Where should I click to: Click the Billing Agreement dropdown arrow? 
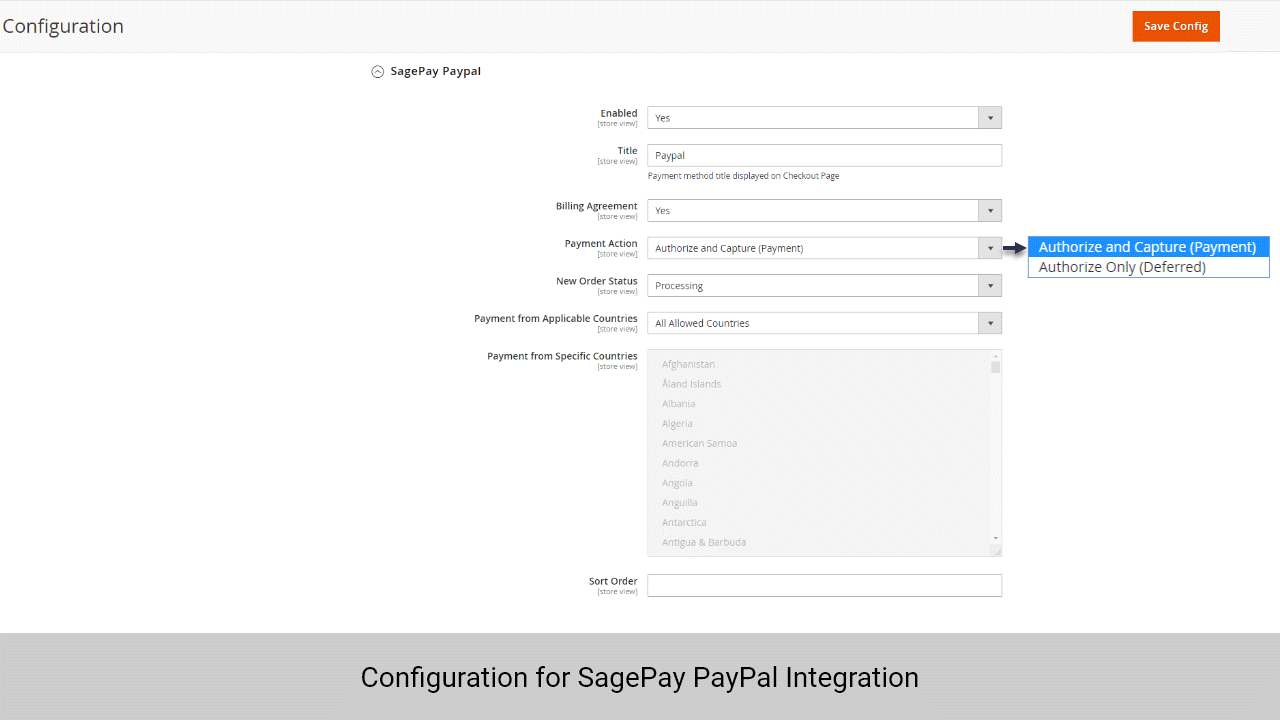[990, 211]
